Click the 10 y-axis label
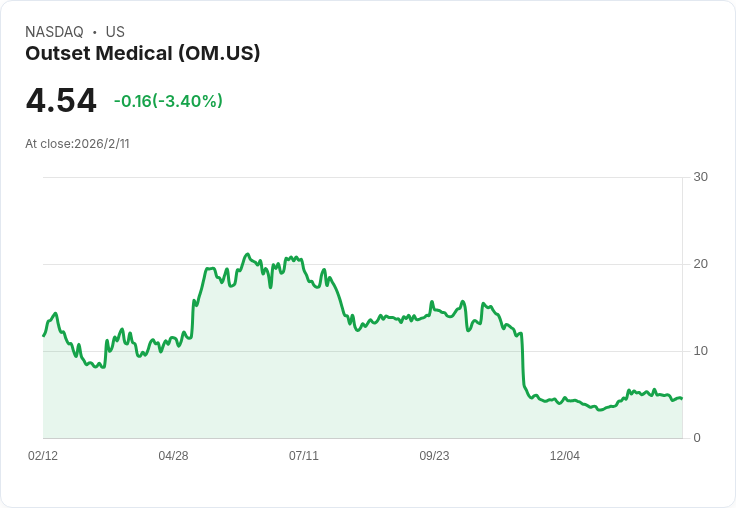The image size is (736, 508). coord(700,351)
